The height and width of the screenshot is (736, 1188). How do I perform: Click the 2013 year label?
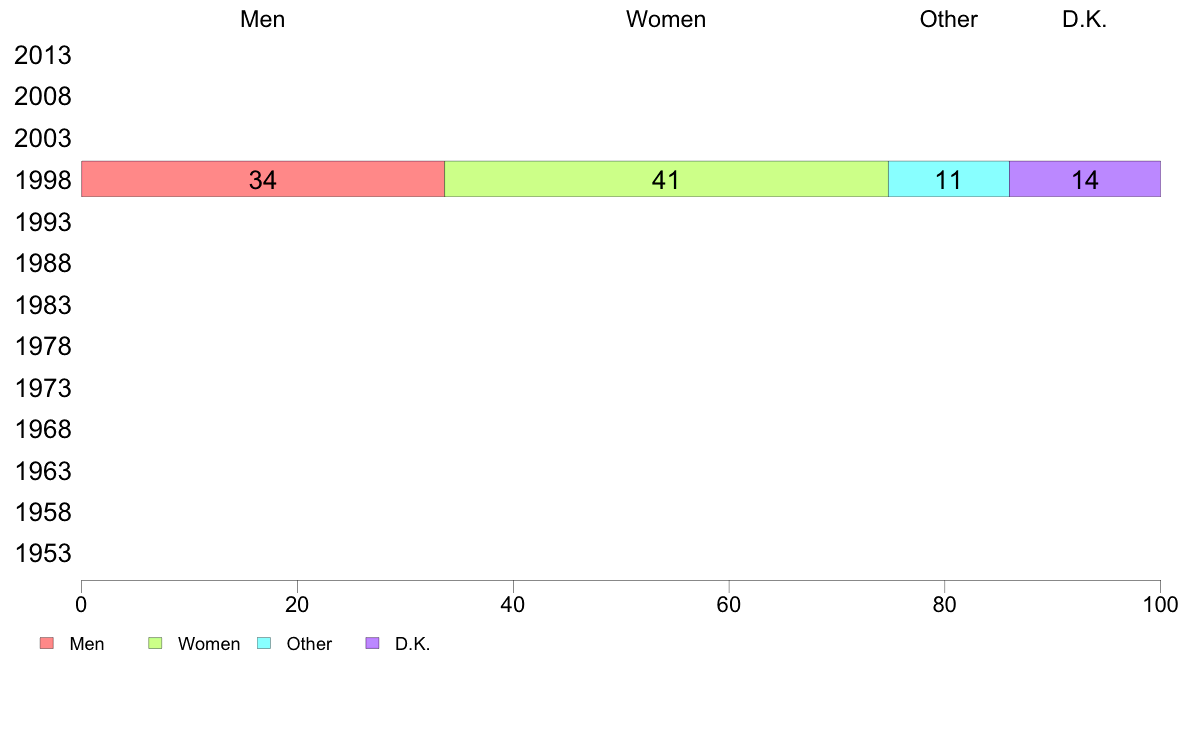click(43, 55)
